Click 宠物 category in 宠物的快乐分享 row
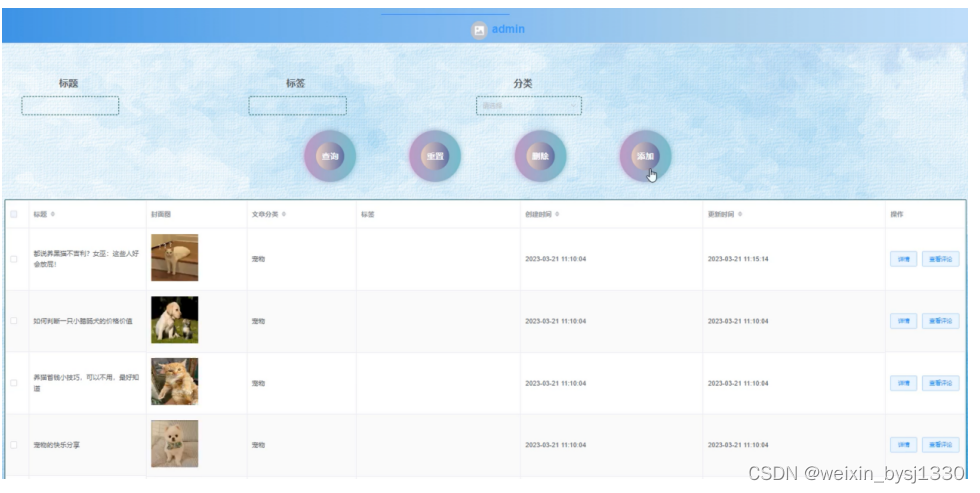This screenshot has width=980, height=493. pyautogui.click(x=258, y=446)
